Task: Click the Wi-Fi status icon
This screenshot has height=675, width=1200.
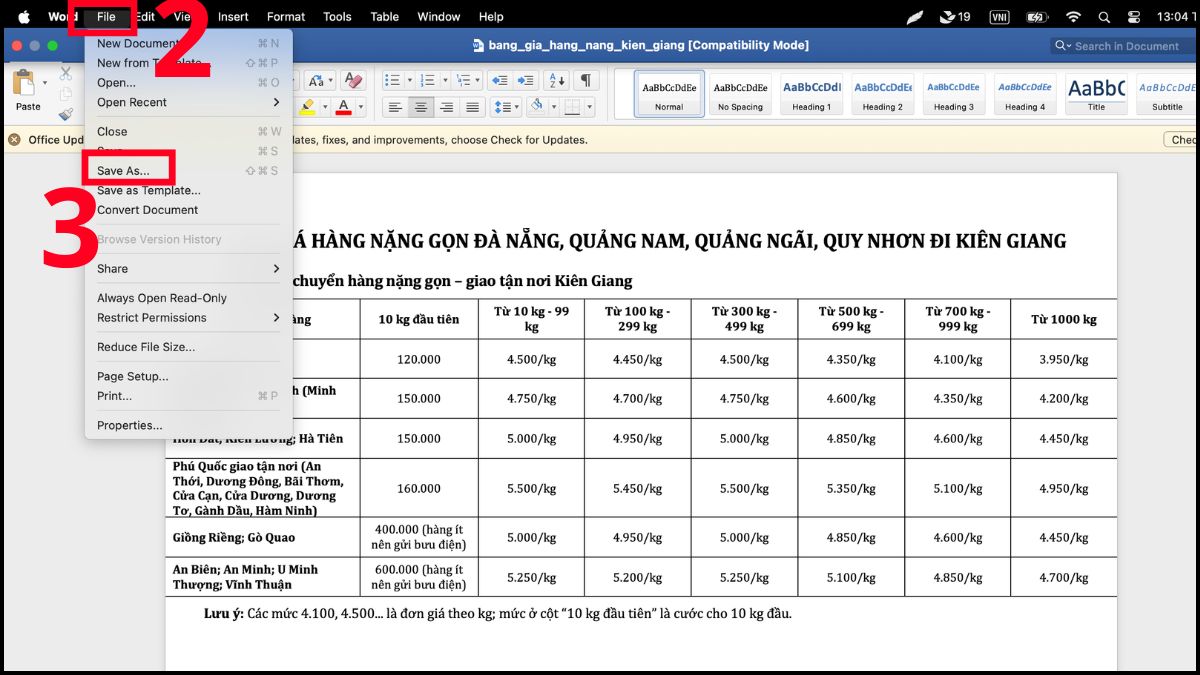Action: point(1073,17)
